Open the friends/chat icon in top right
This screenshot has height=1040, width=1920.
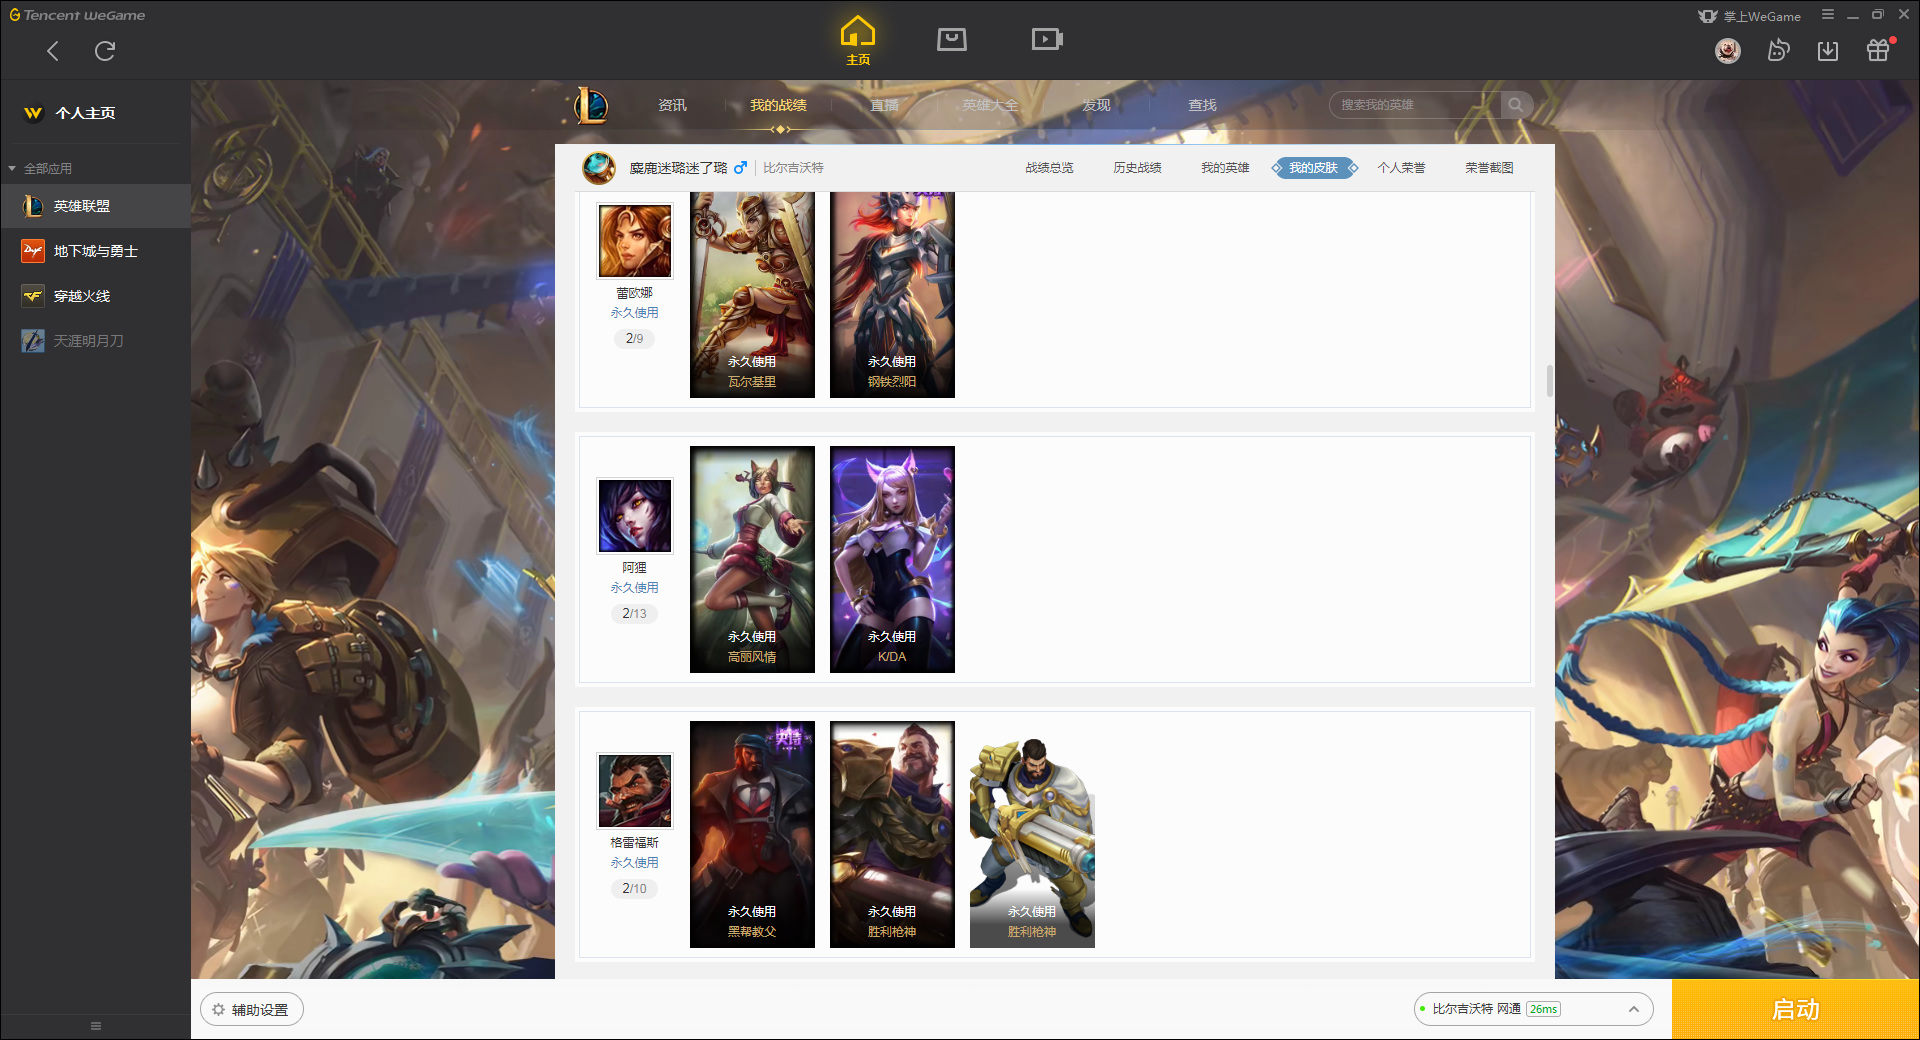point(1778,50)
